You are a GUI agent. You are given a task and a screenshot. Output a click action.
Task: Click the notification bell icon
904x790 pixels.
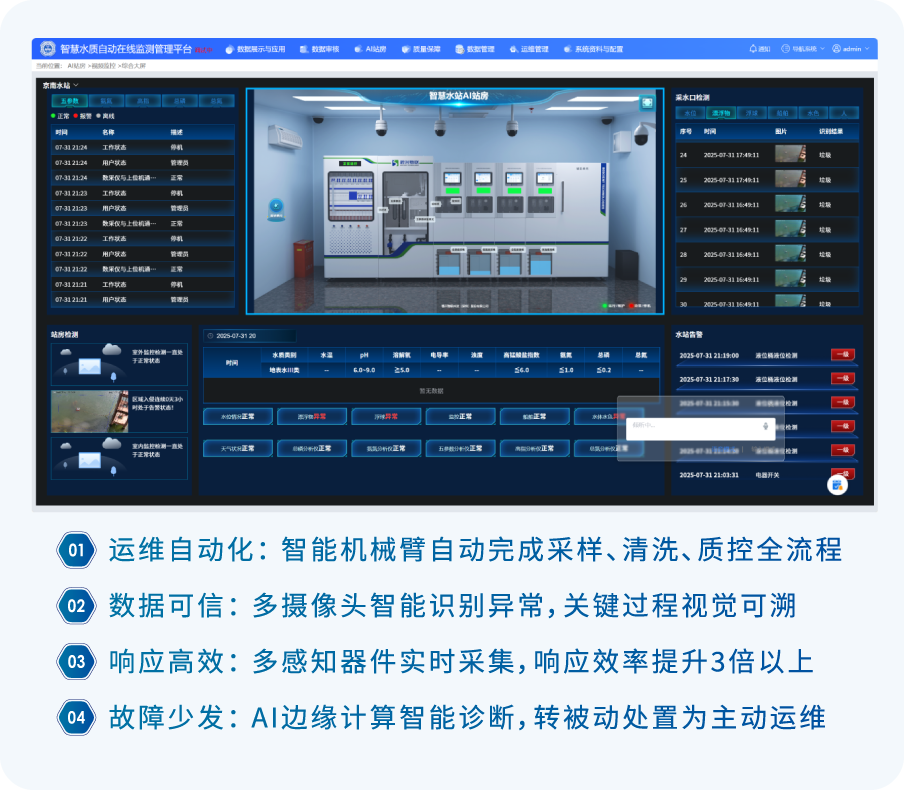[x=753, y=48]
